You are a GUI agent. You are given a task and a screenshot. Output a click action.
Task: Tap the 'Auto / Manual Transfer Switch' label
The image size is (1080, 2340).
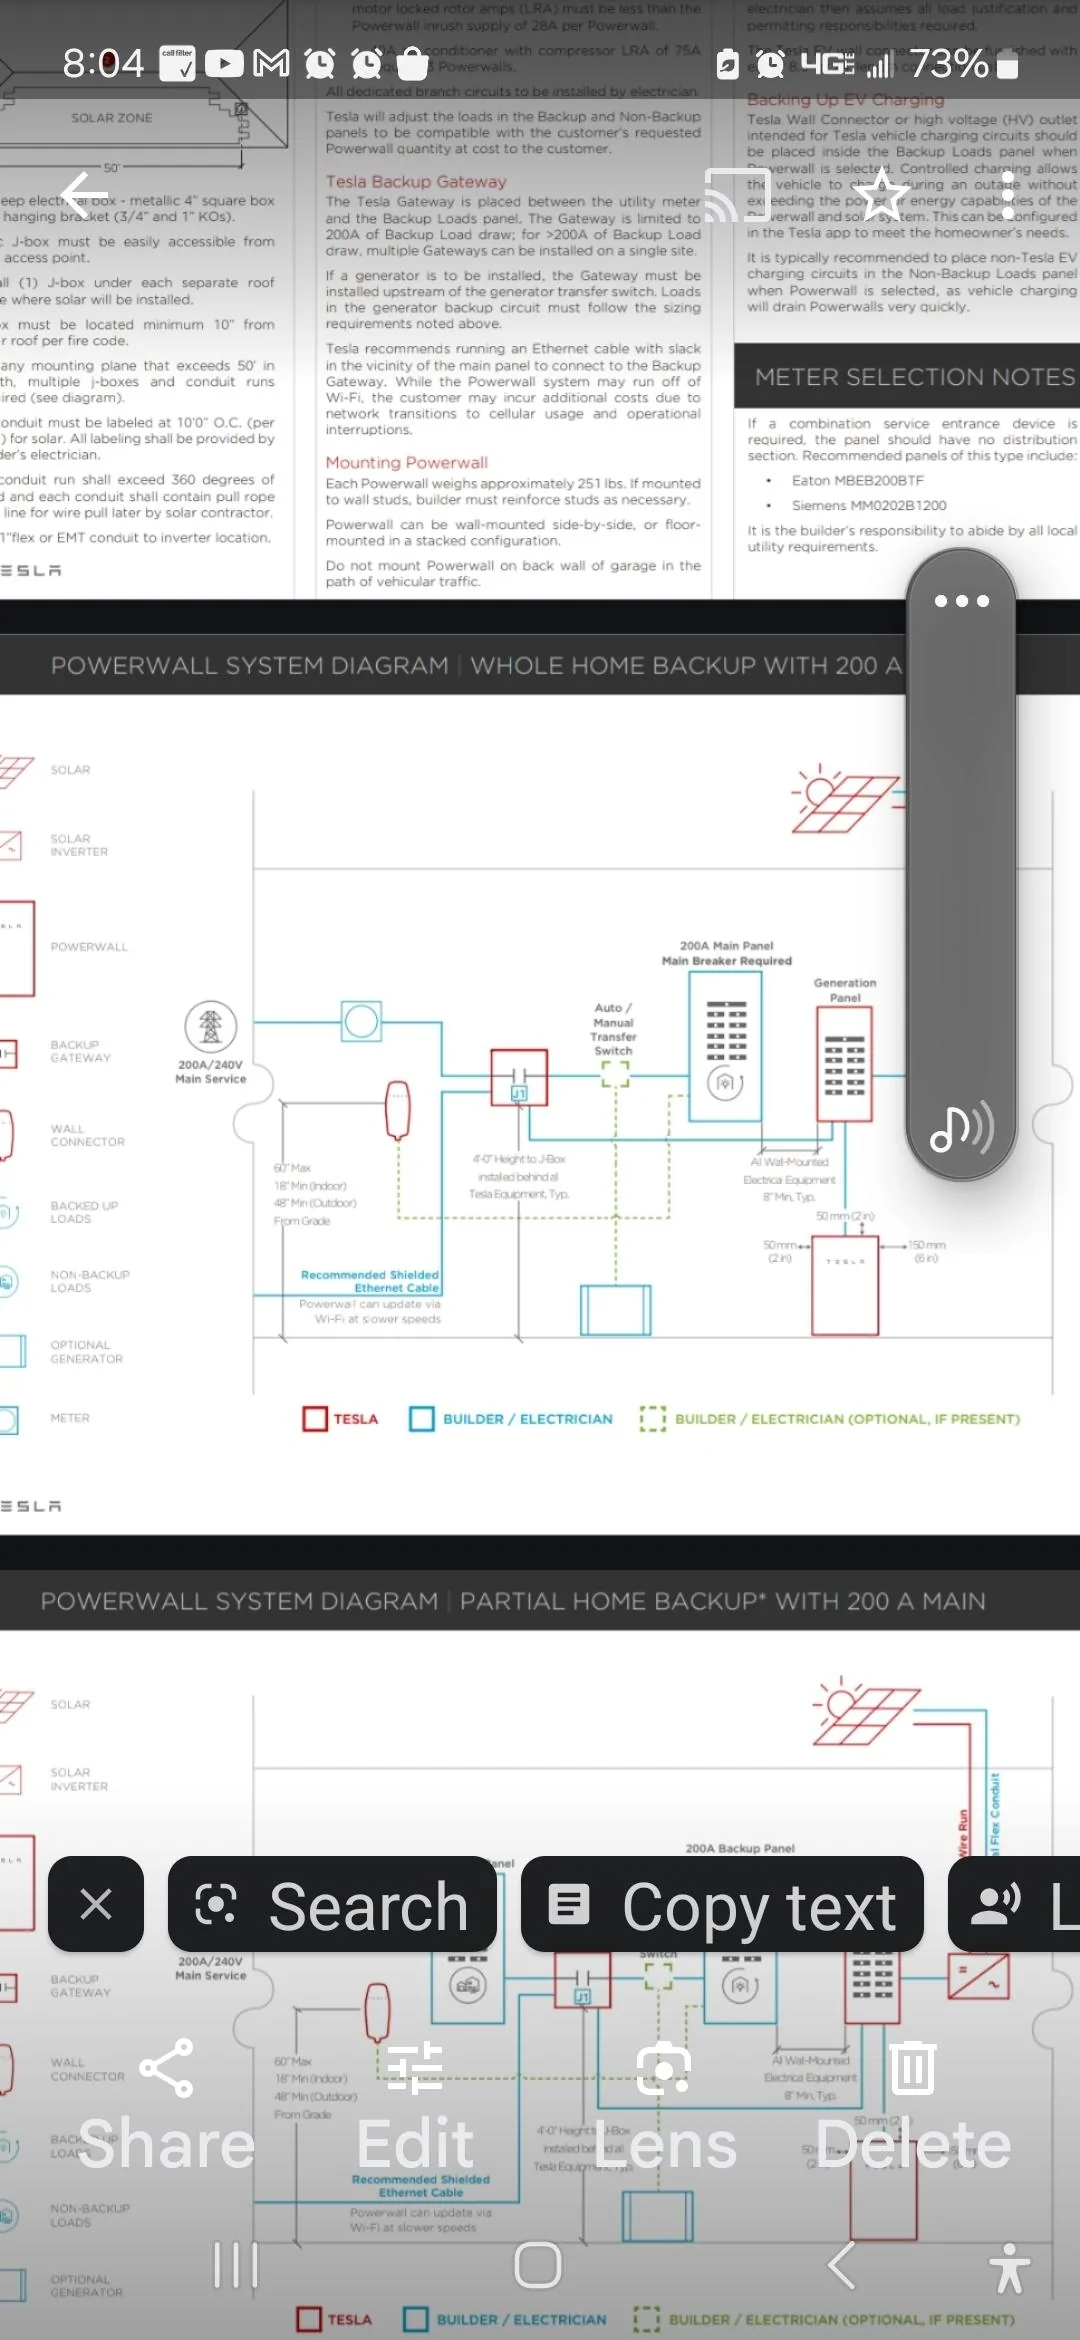(x=613, y=1029)
